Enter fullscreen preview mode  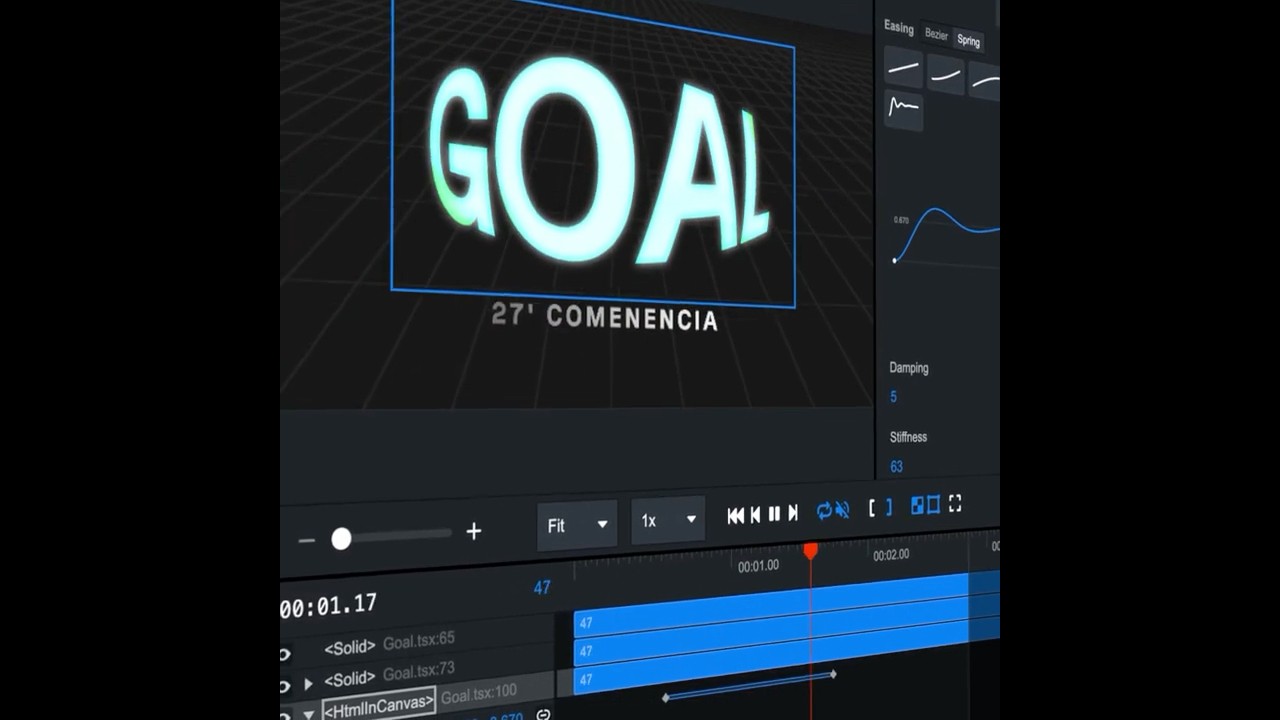[955, 504]
